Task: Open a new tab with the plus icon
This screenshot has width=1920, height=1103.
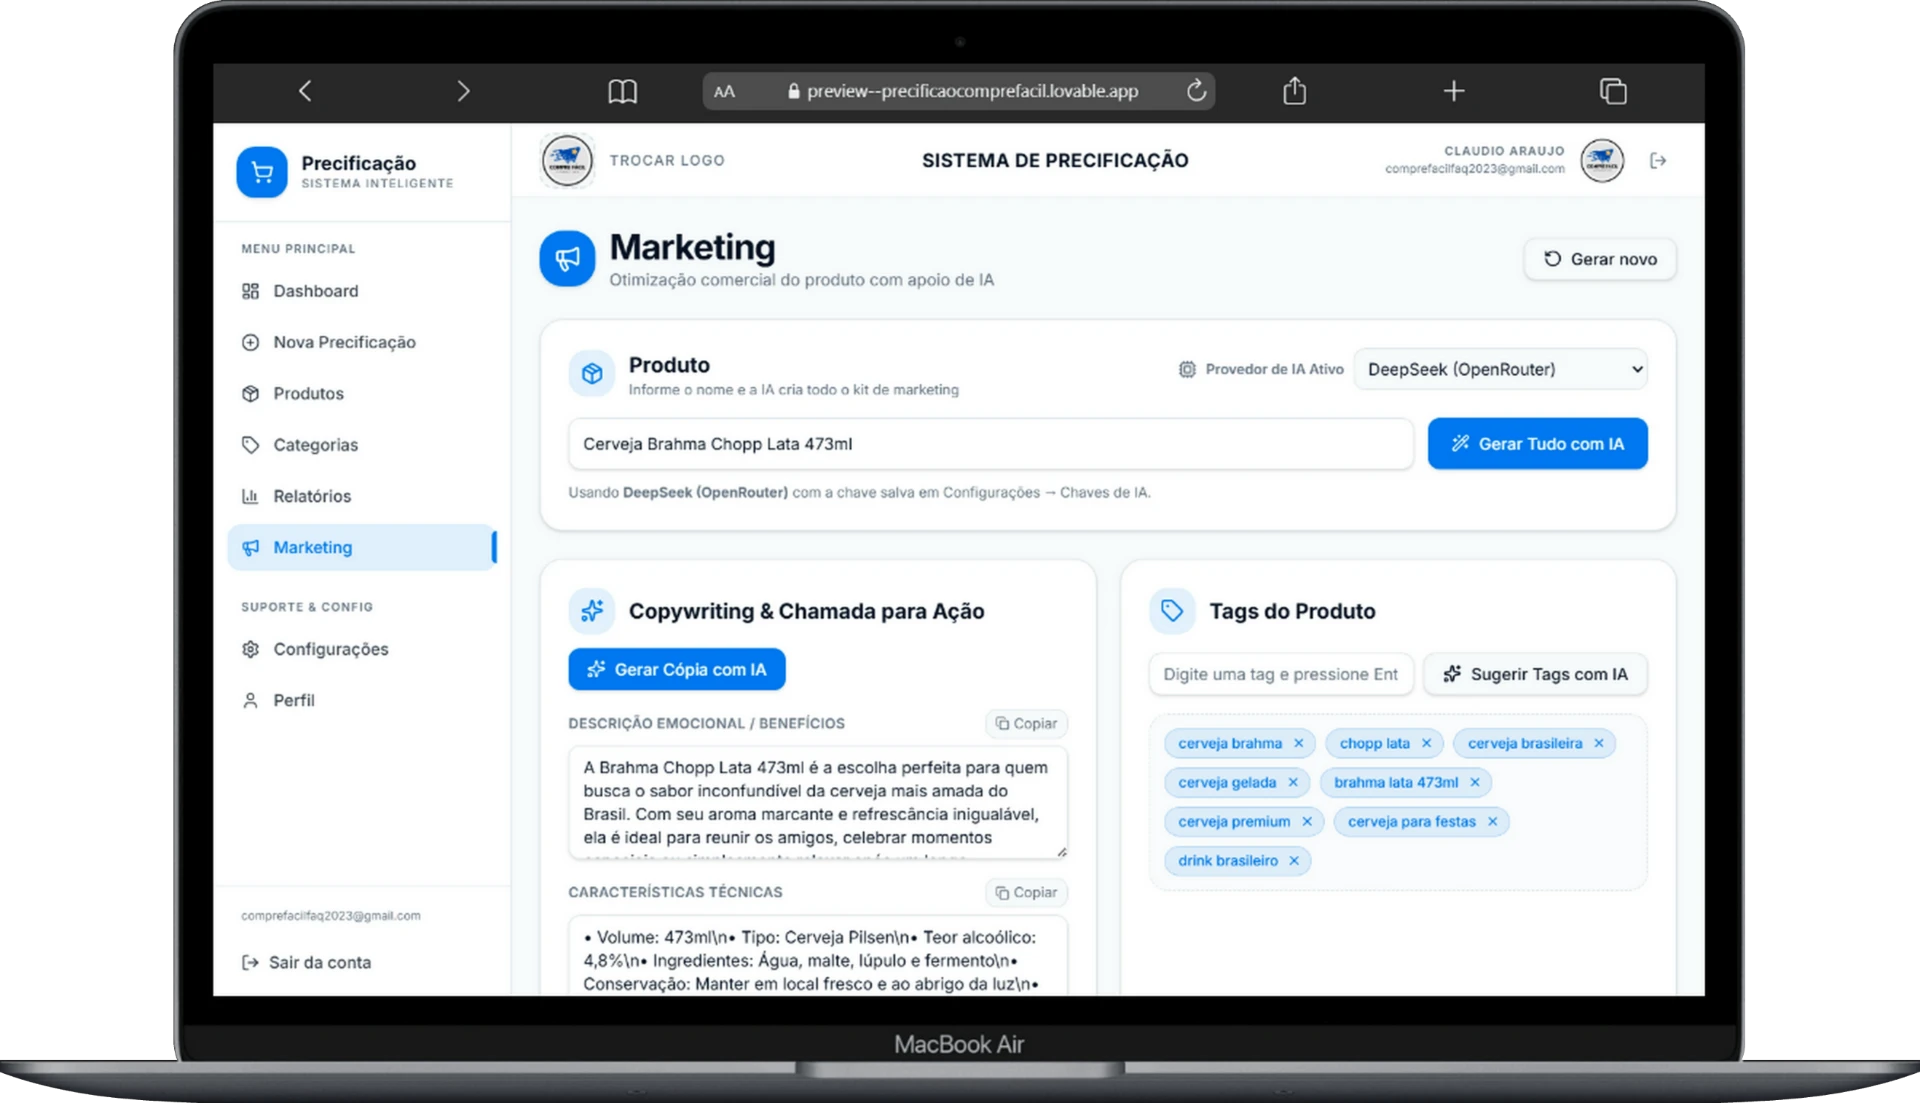Action: 1454,91
